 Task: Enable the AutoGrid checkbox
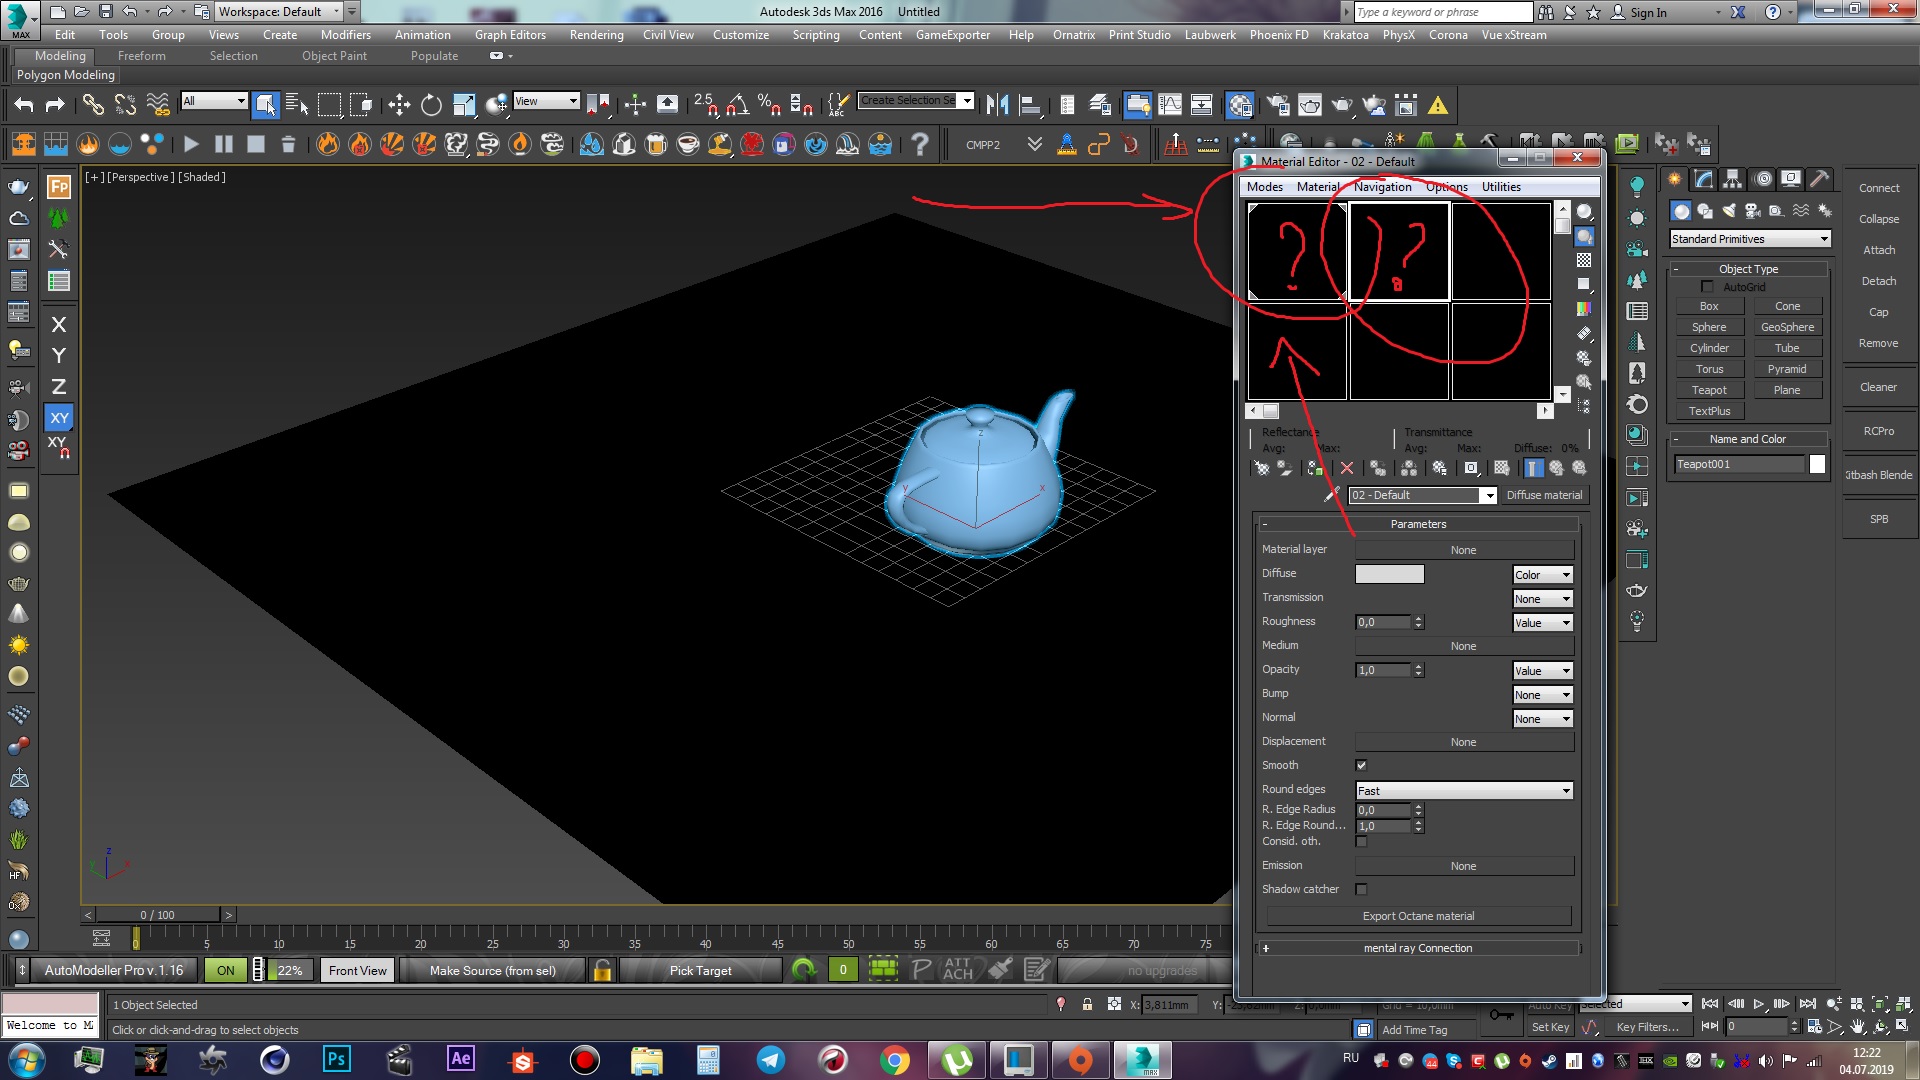[x=1708, y=287]
